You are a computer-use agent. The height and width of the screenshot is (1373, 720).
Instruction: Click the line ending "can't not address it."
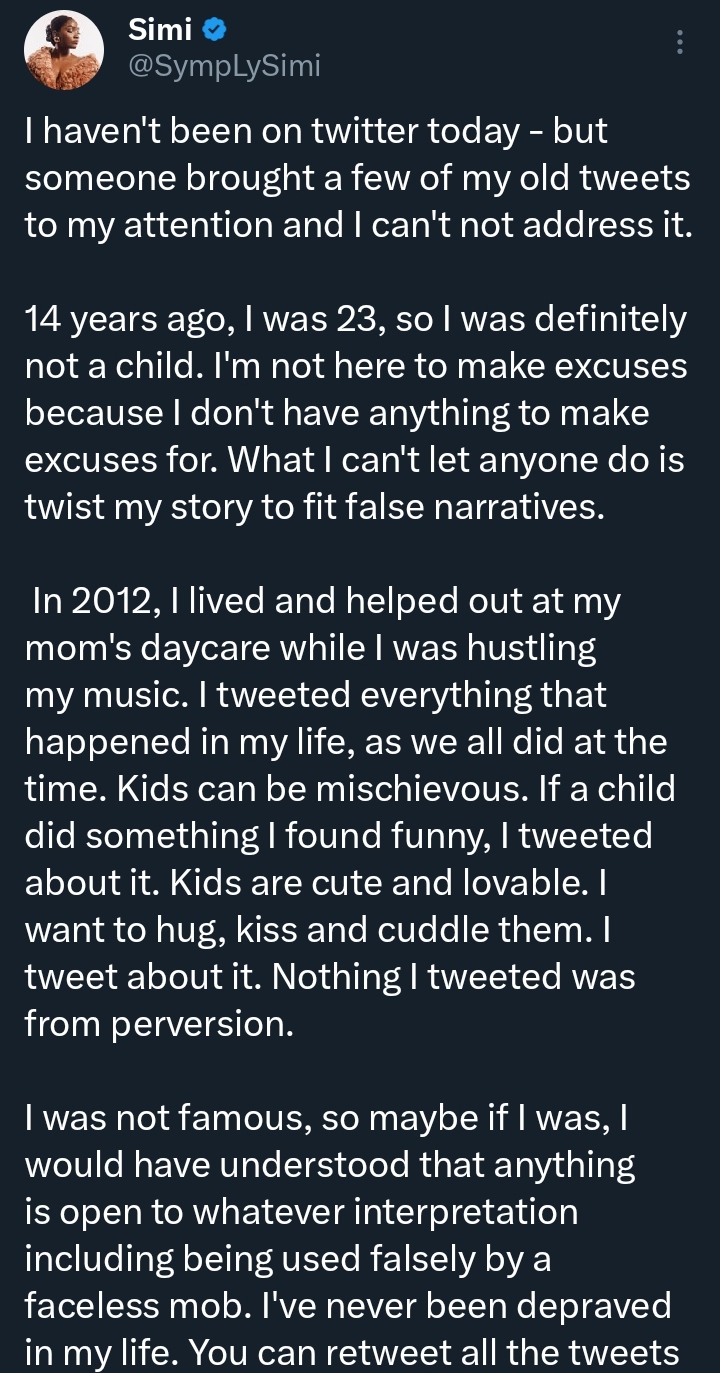pos(357,224)
